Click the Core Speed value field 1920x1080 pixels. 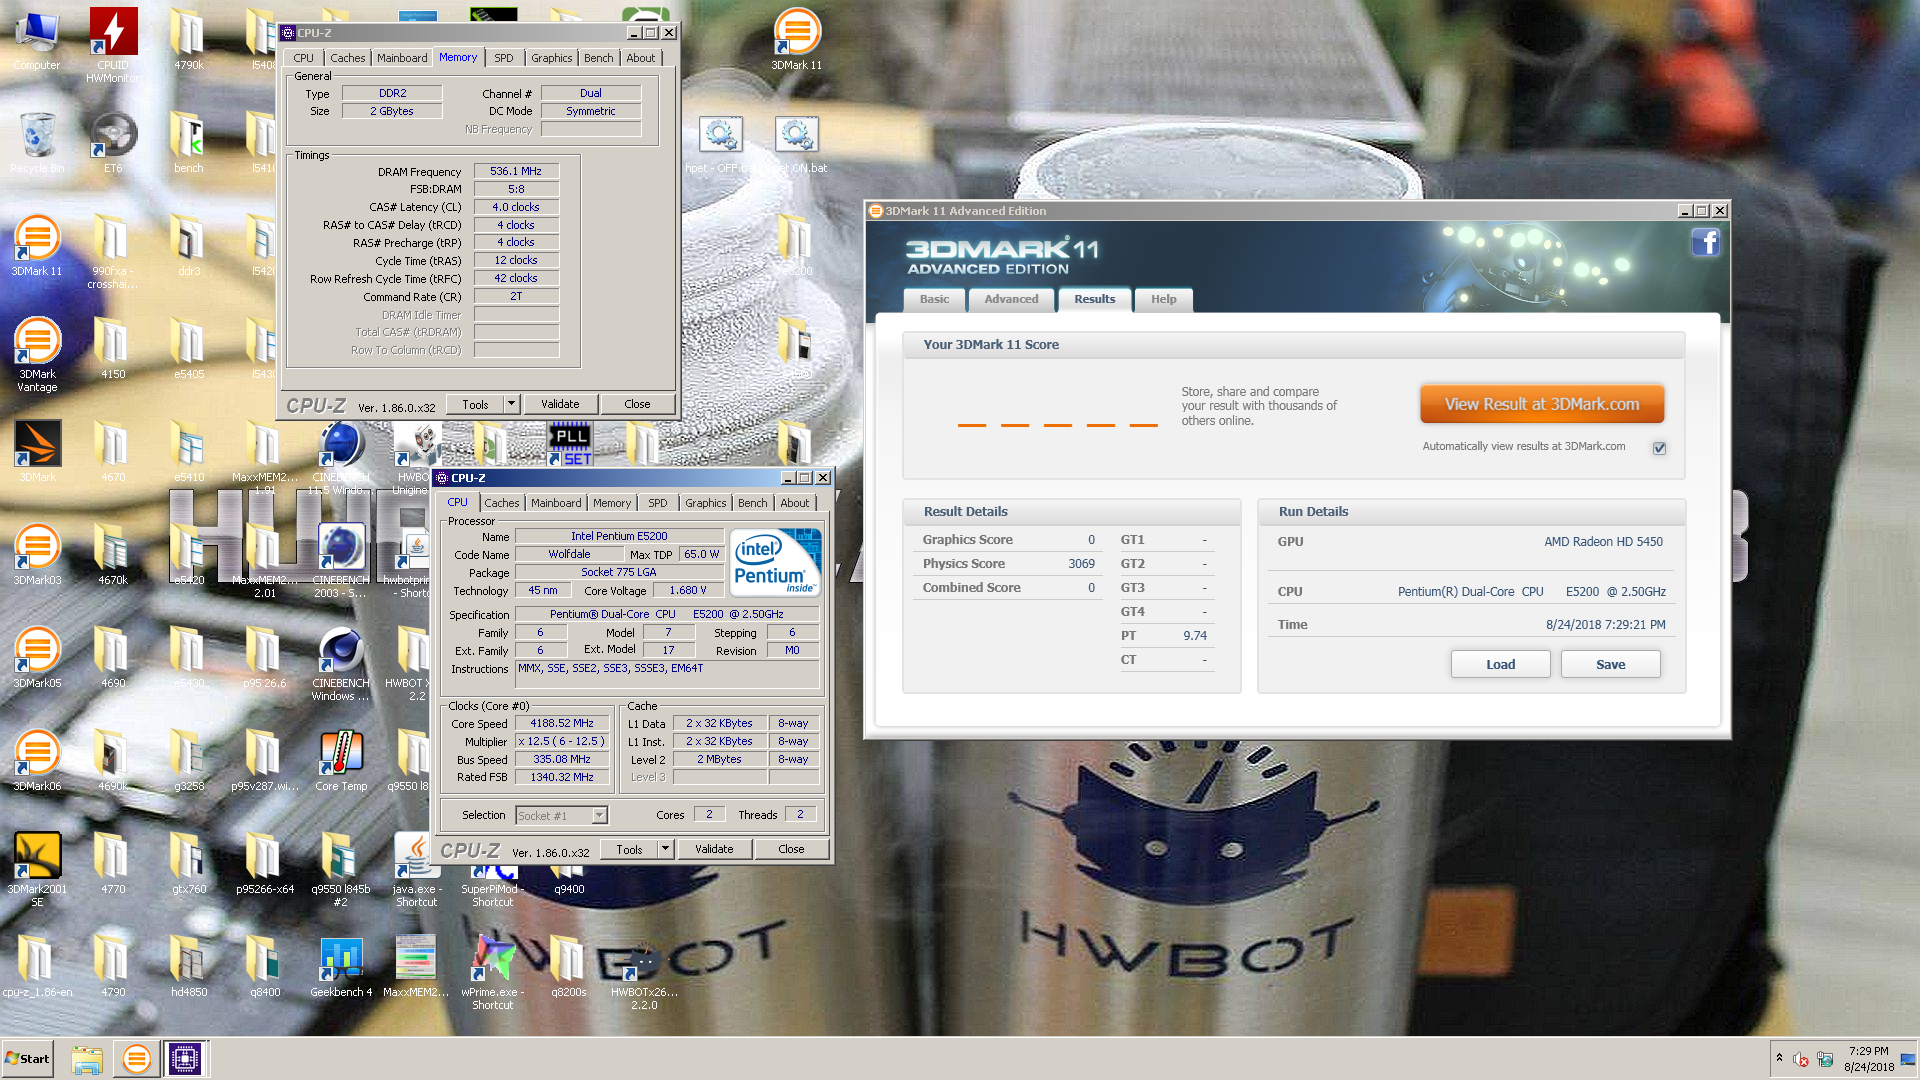click(562, 723)
